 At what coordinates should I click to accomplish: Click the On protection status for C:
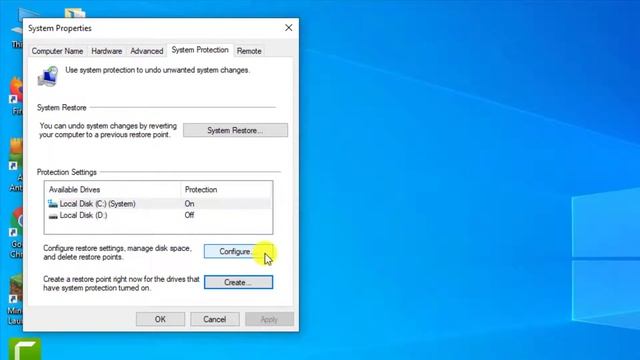tap(189, 204)
